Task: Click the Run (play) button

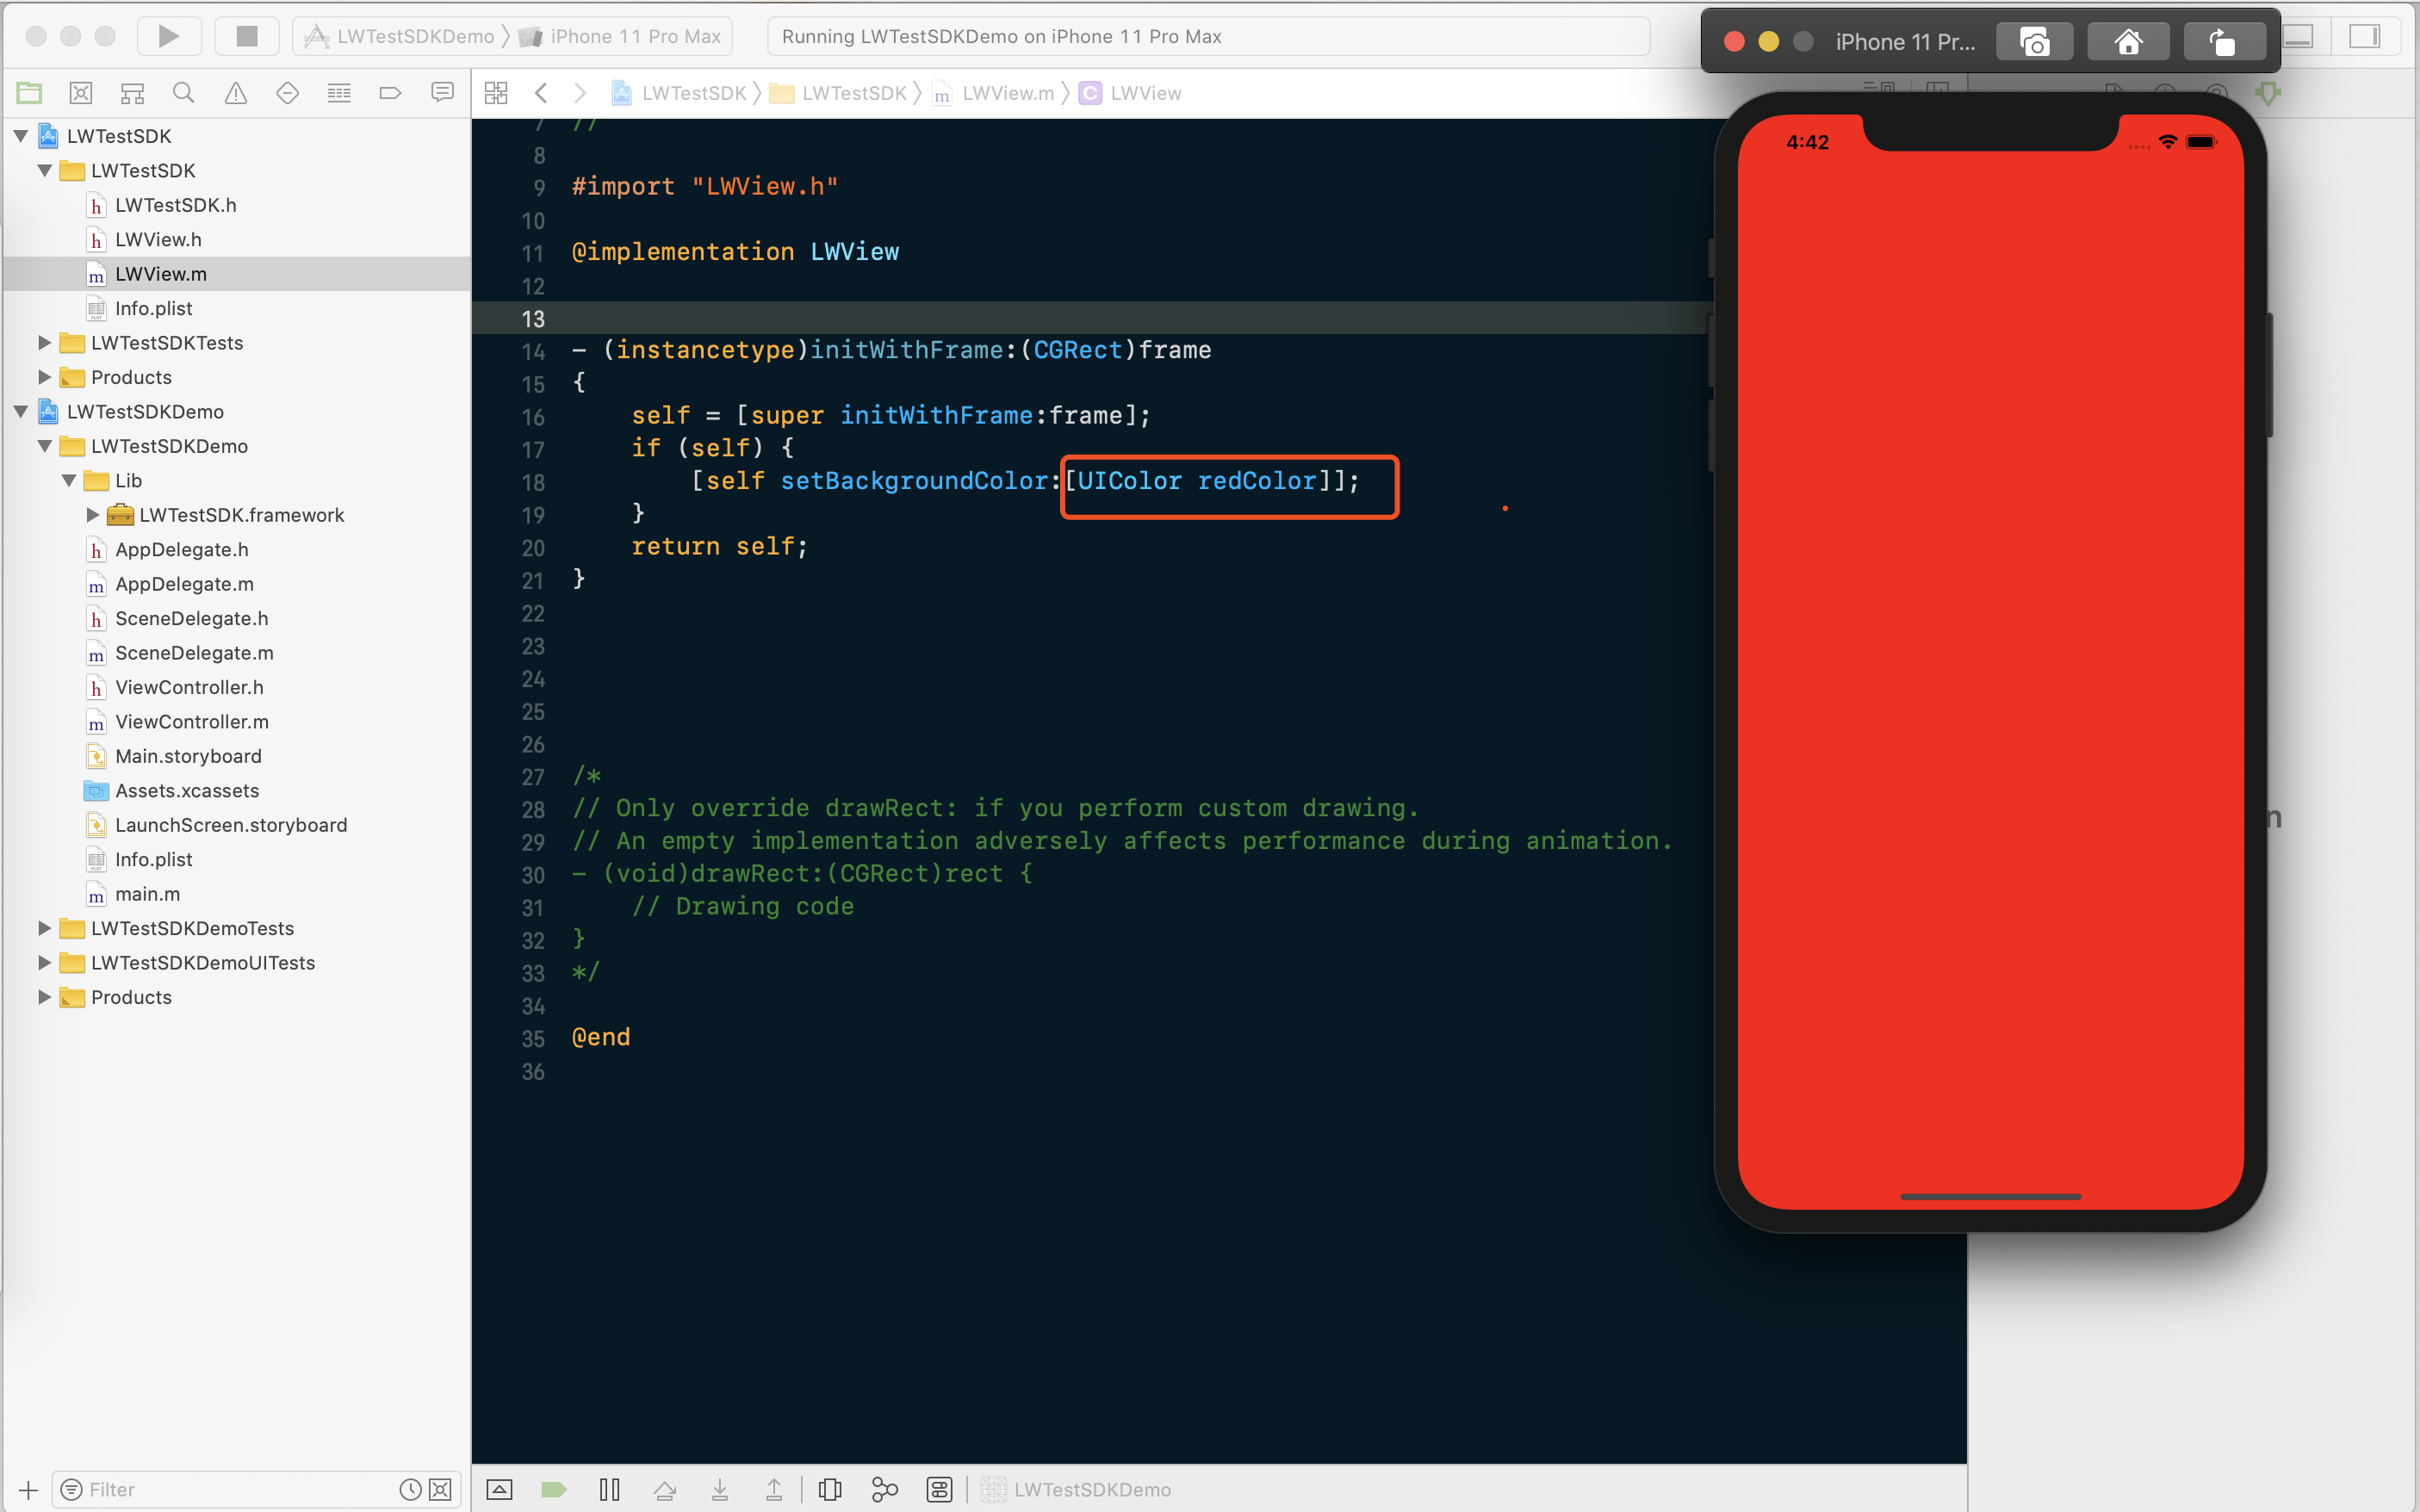Action: click(x=168, y=37)
